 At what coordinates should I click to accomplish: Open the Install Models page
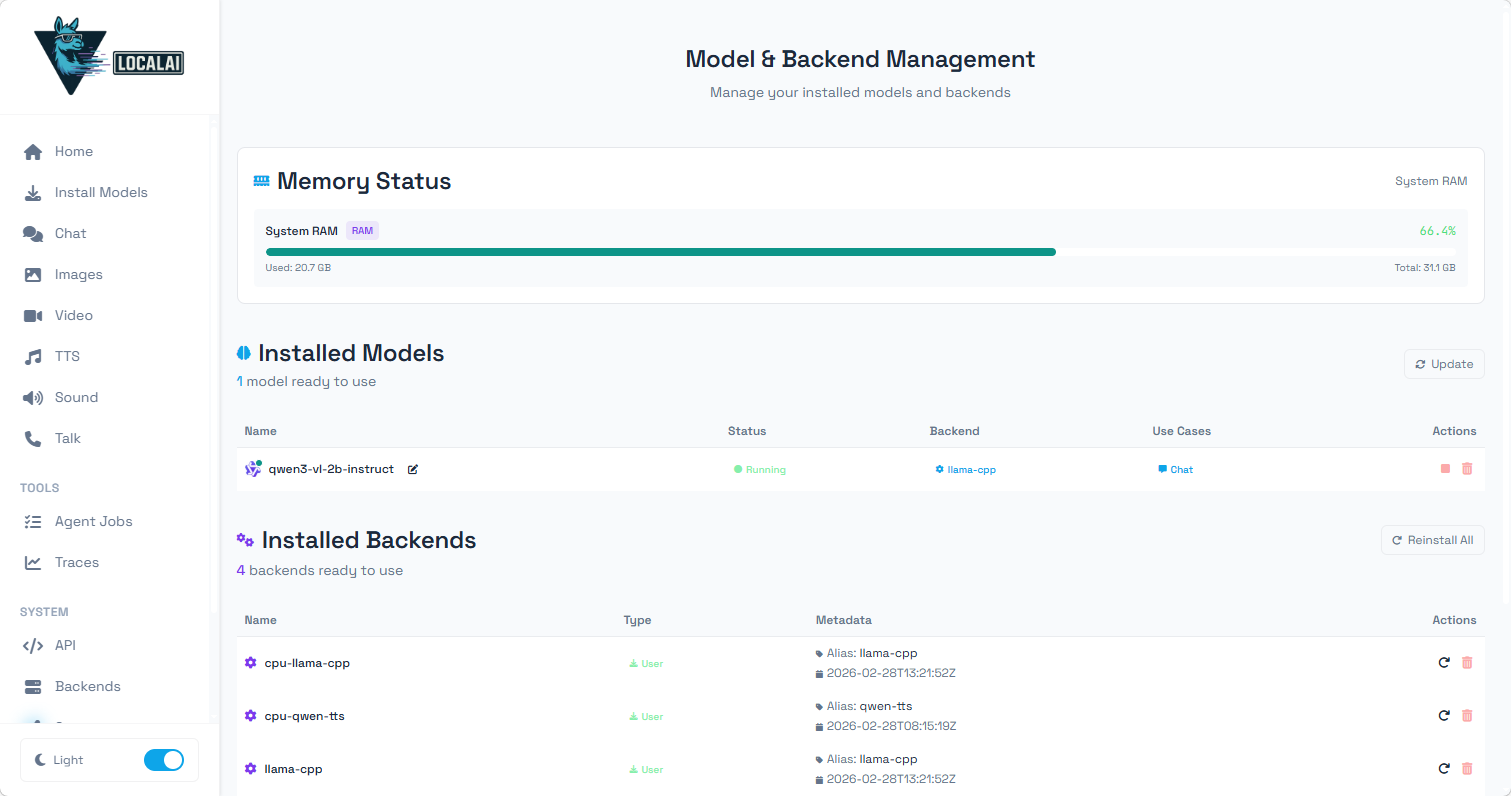(100, 192)
